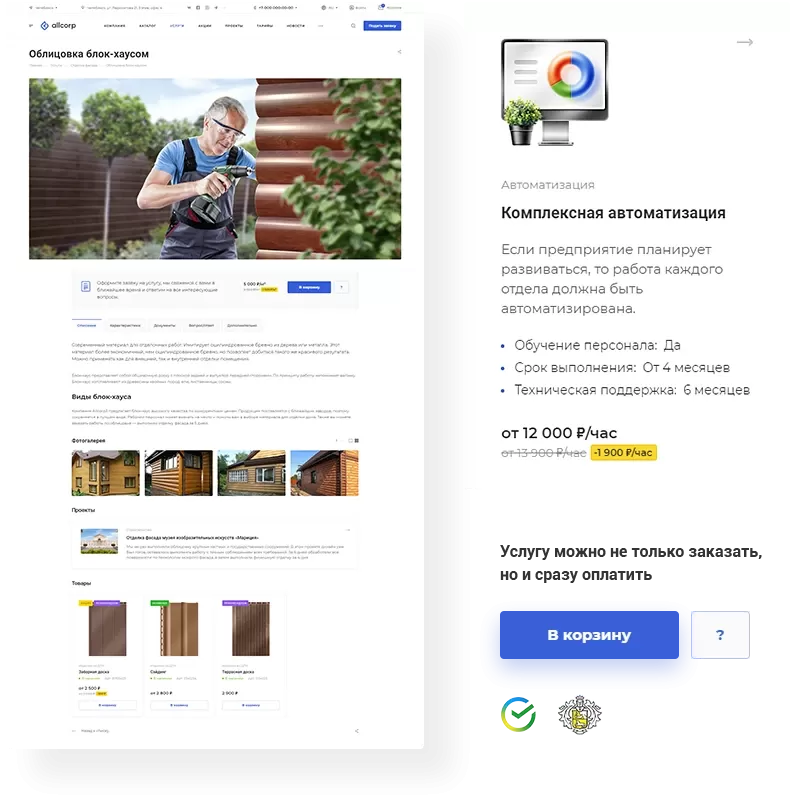Open site search with the magnifier icon
This screenshot has height=800, width=800.
[x=353, y=26]
